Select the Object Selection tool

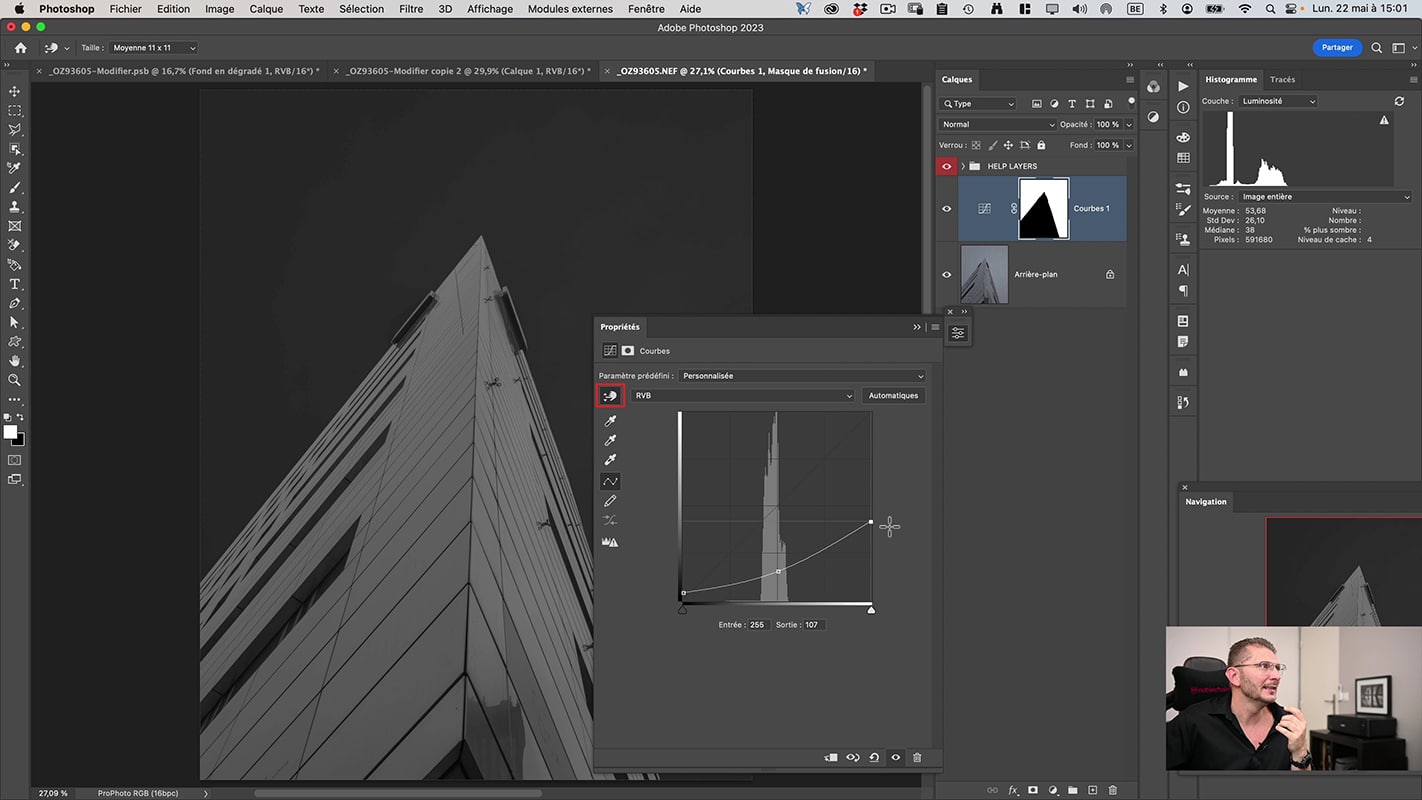[x=15, y=149]
